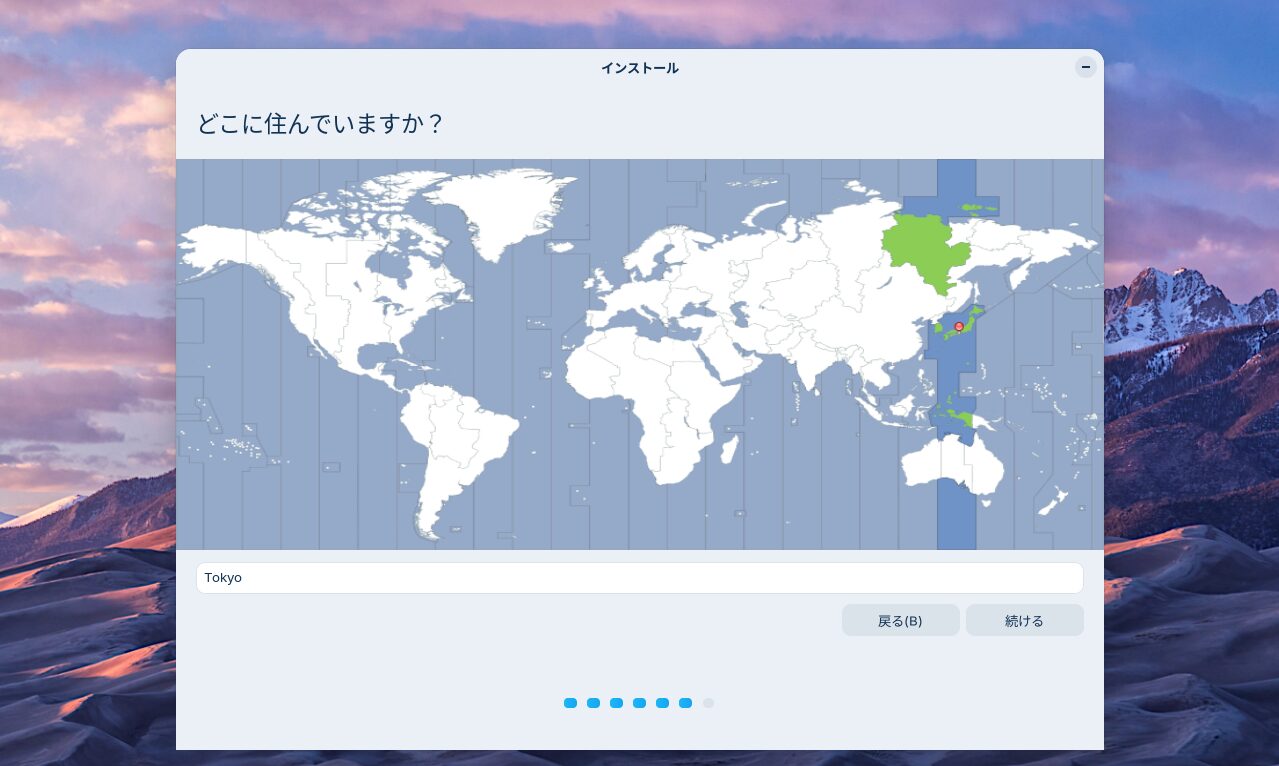The image size is (1279, 766).
Task: Select Madagascar island on the map
Action: 729,447
